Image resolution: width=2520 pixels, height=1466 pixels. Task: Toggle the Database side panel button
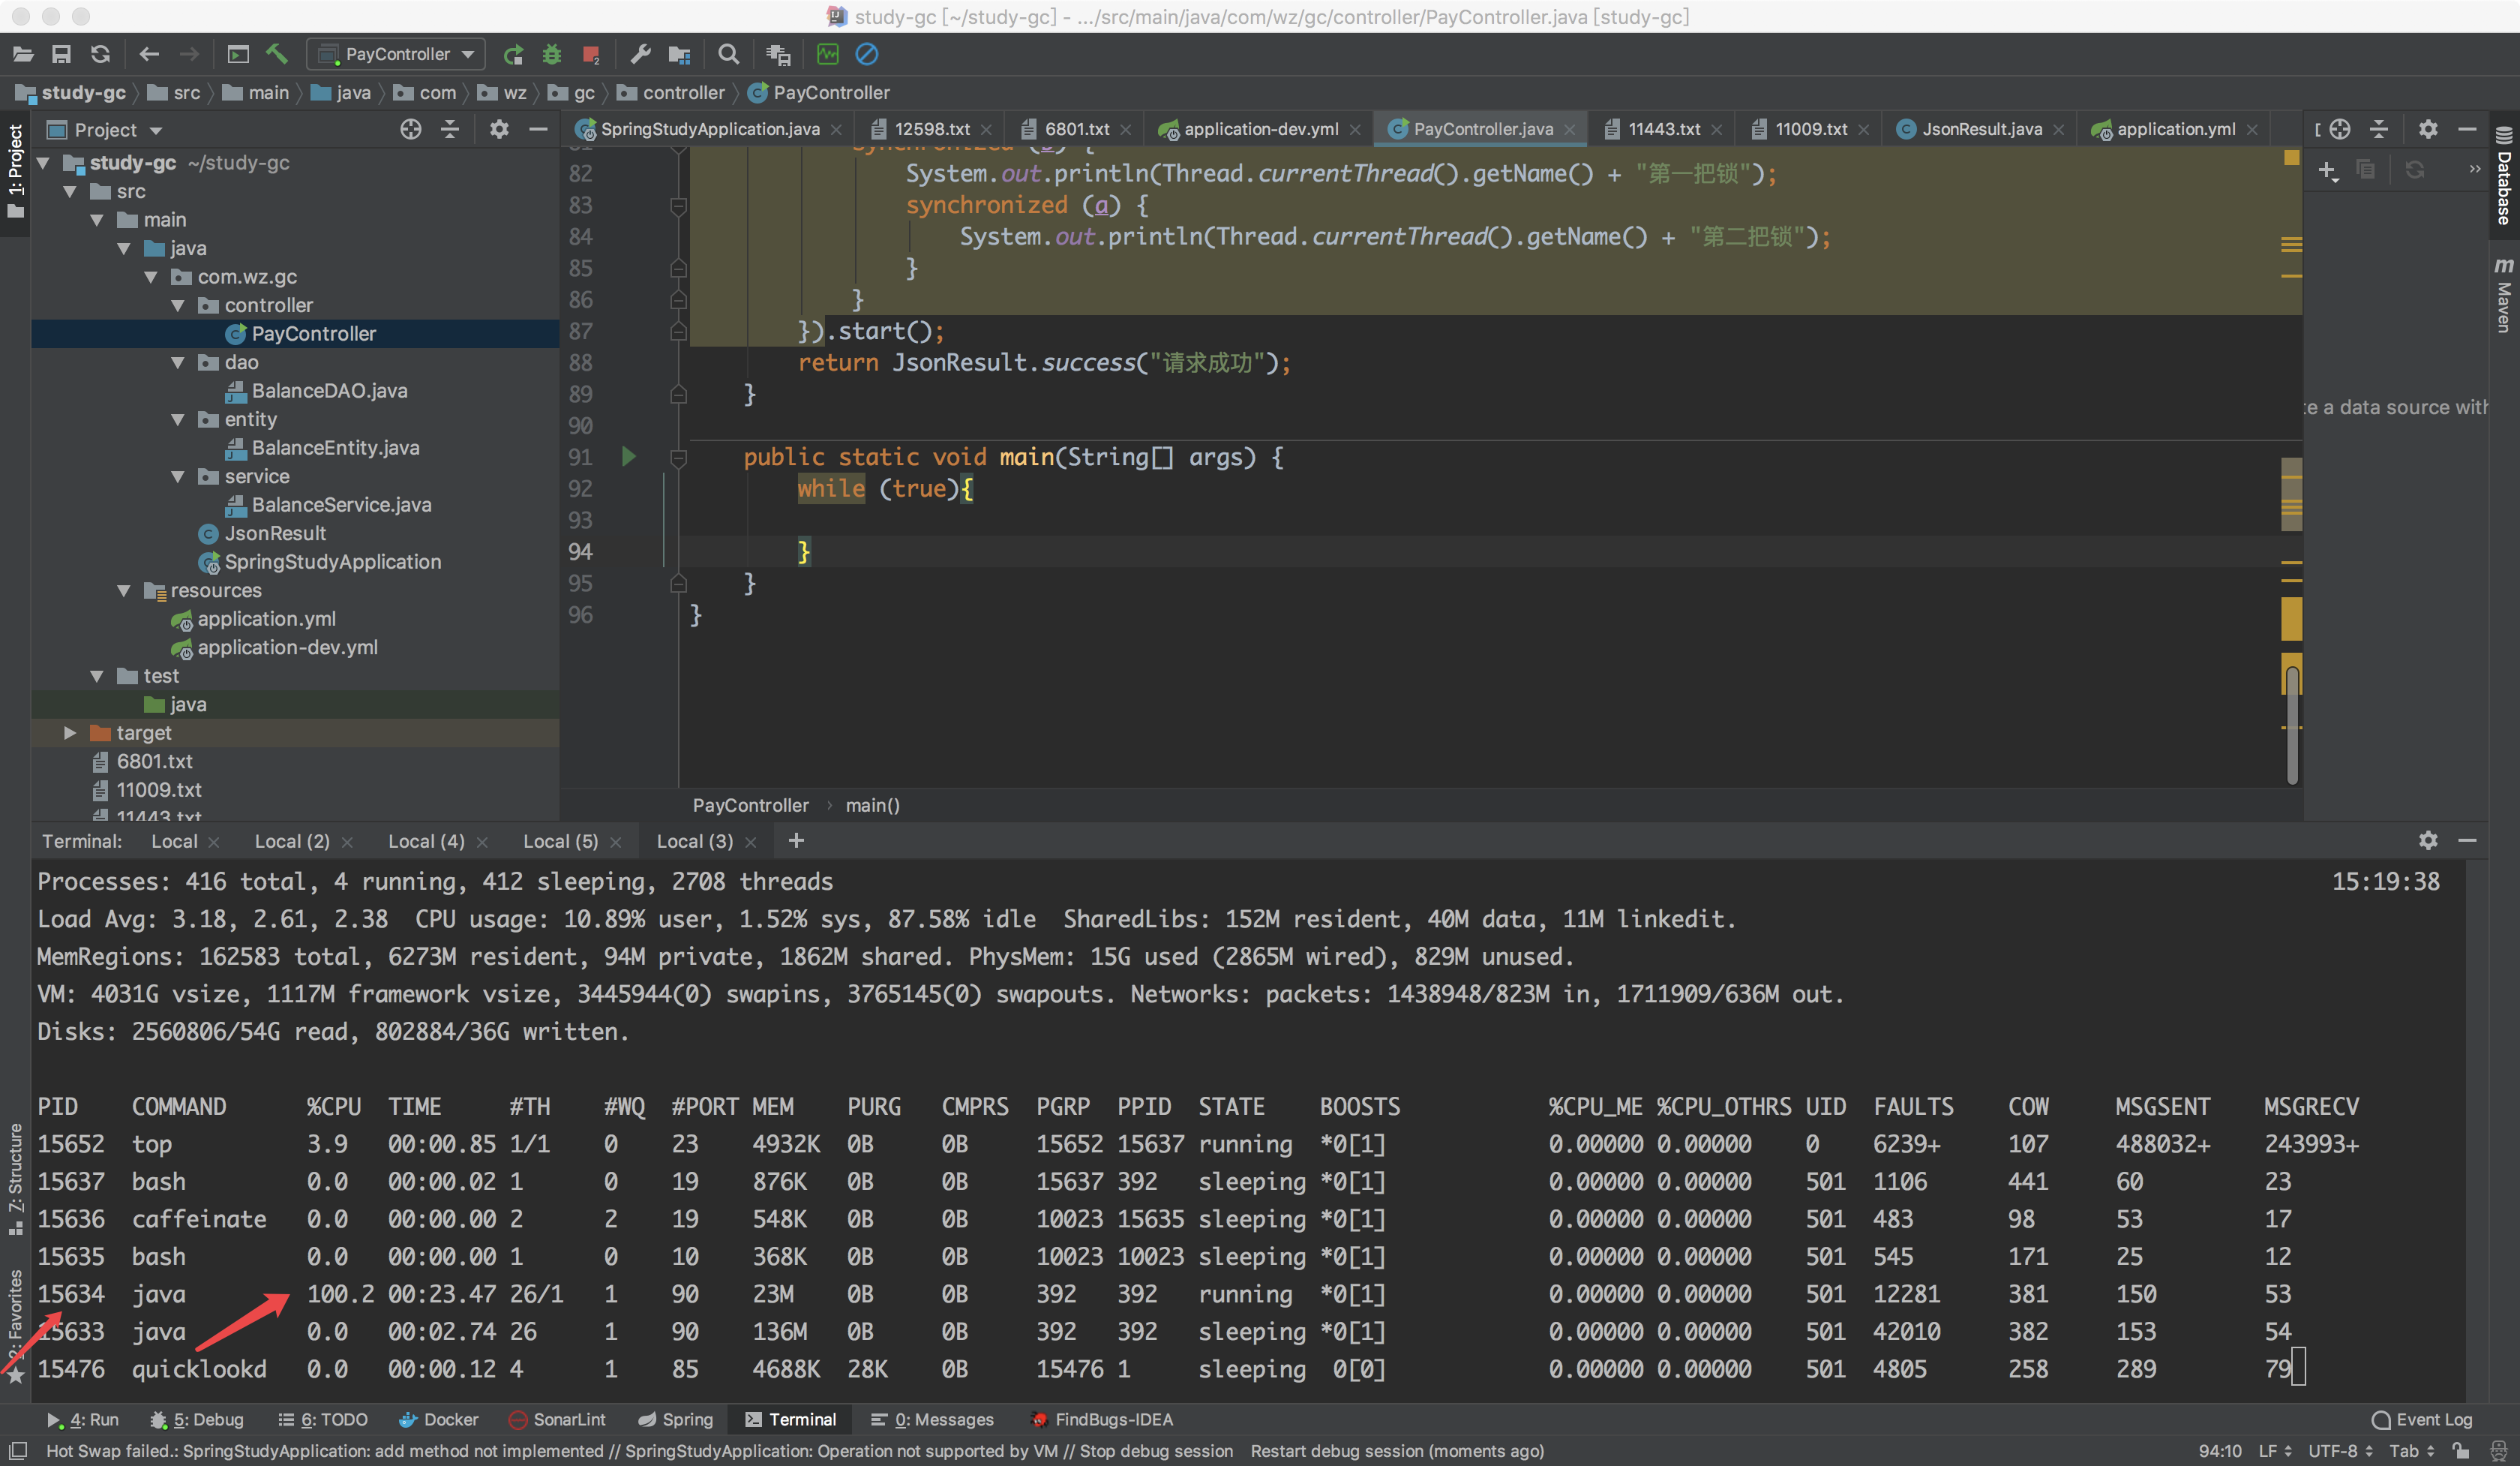point(2503,178)
